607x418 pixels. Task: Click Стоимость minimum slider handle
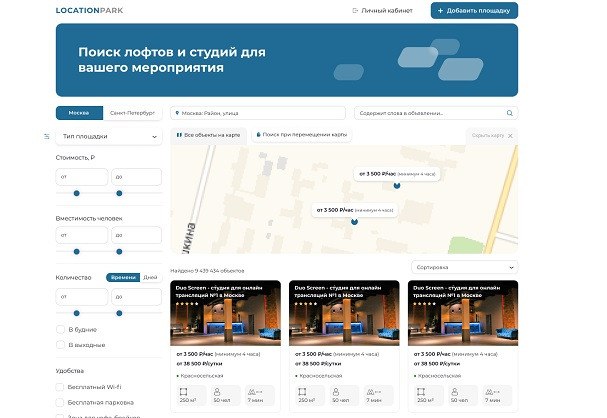[x=77, y=193]
